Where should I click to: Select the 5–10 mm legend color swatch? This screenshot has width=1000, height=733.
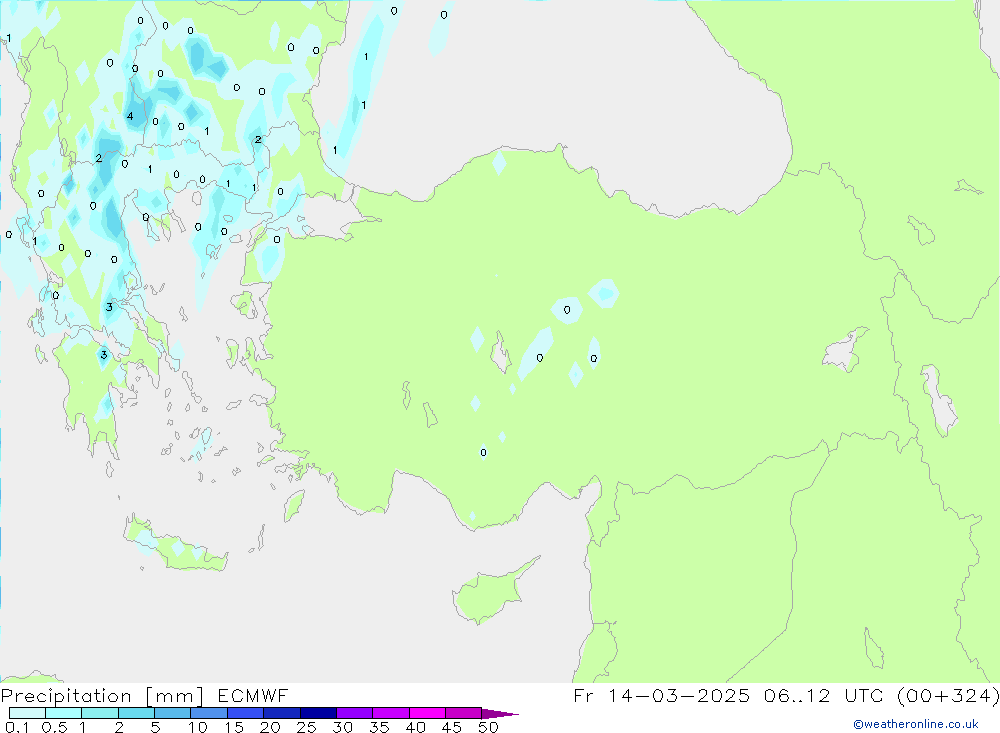point(173,713)
